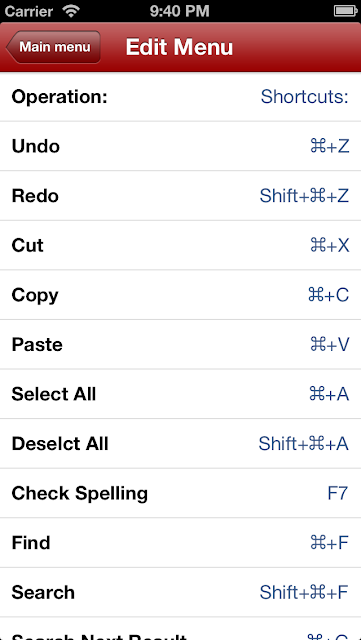Tap the Shortcuts: header label
Screen dimensions: 361x640
pos(305,97)
